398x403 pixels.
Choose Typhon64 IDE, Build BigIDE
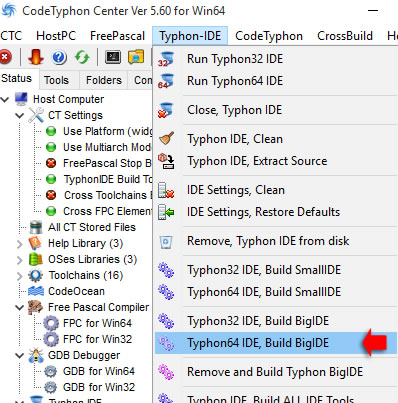(276, 343)
